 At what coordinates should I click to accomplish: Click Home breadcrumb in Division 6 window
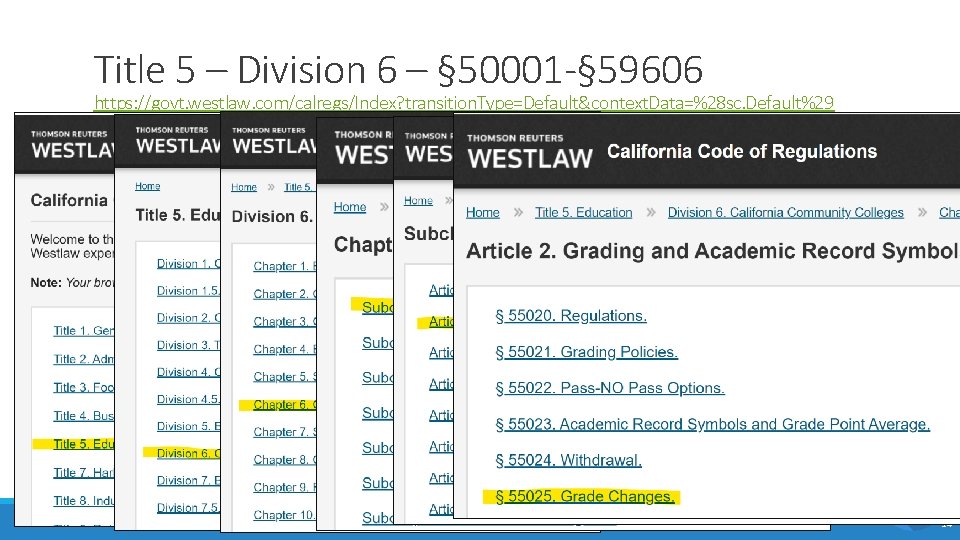click(x=244, y=187)
